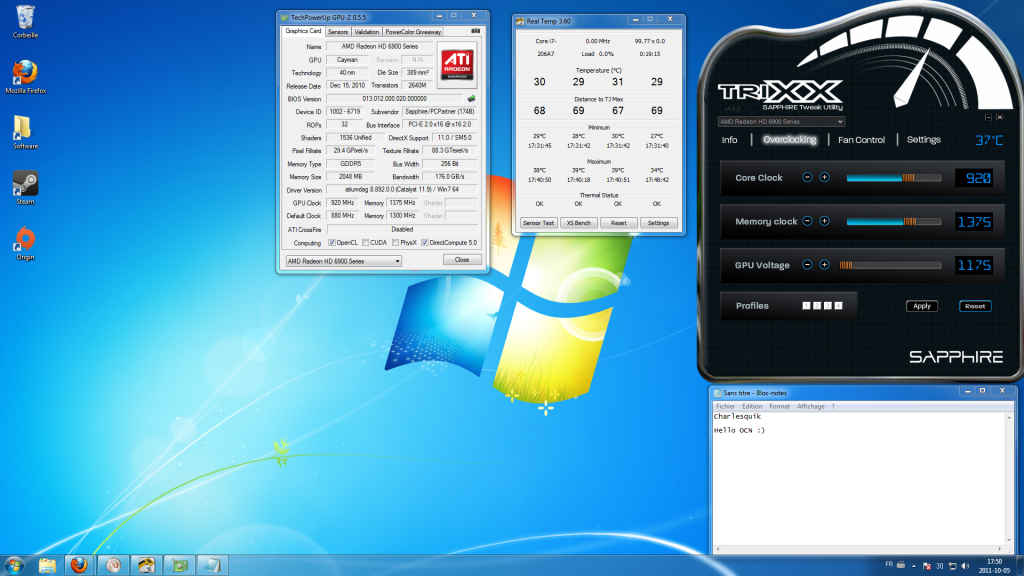Select TriXX profile slot 3
Viewport: 1024px width, 576px height.
[x=827, y=306]
